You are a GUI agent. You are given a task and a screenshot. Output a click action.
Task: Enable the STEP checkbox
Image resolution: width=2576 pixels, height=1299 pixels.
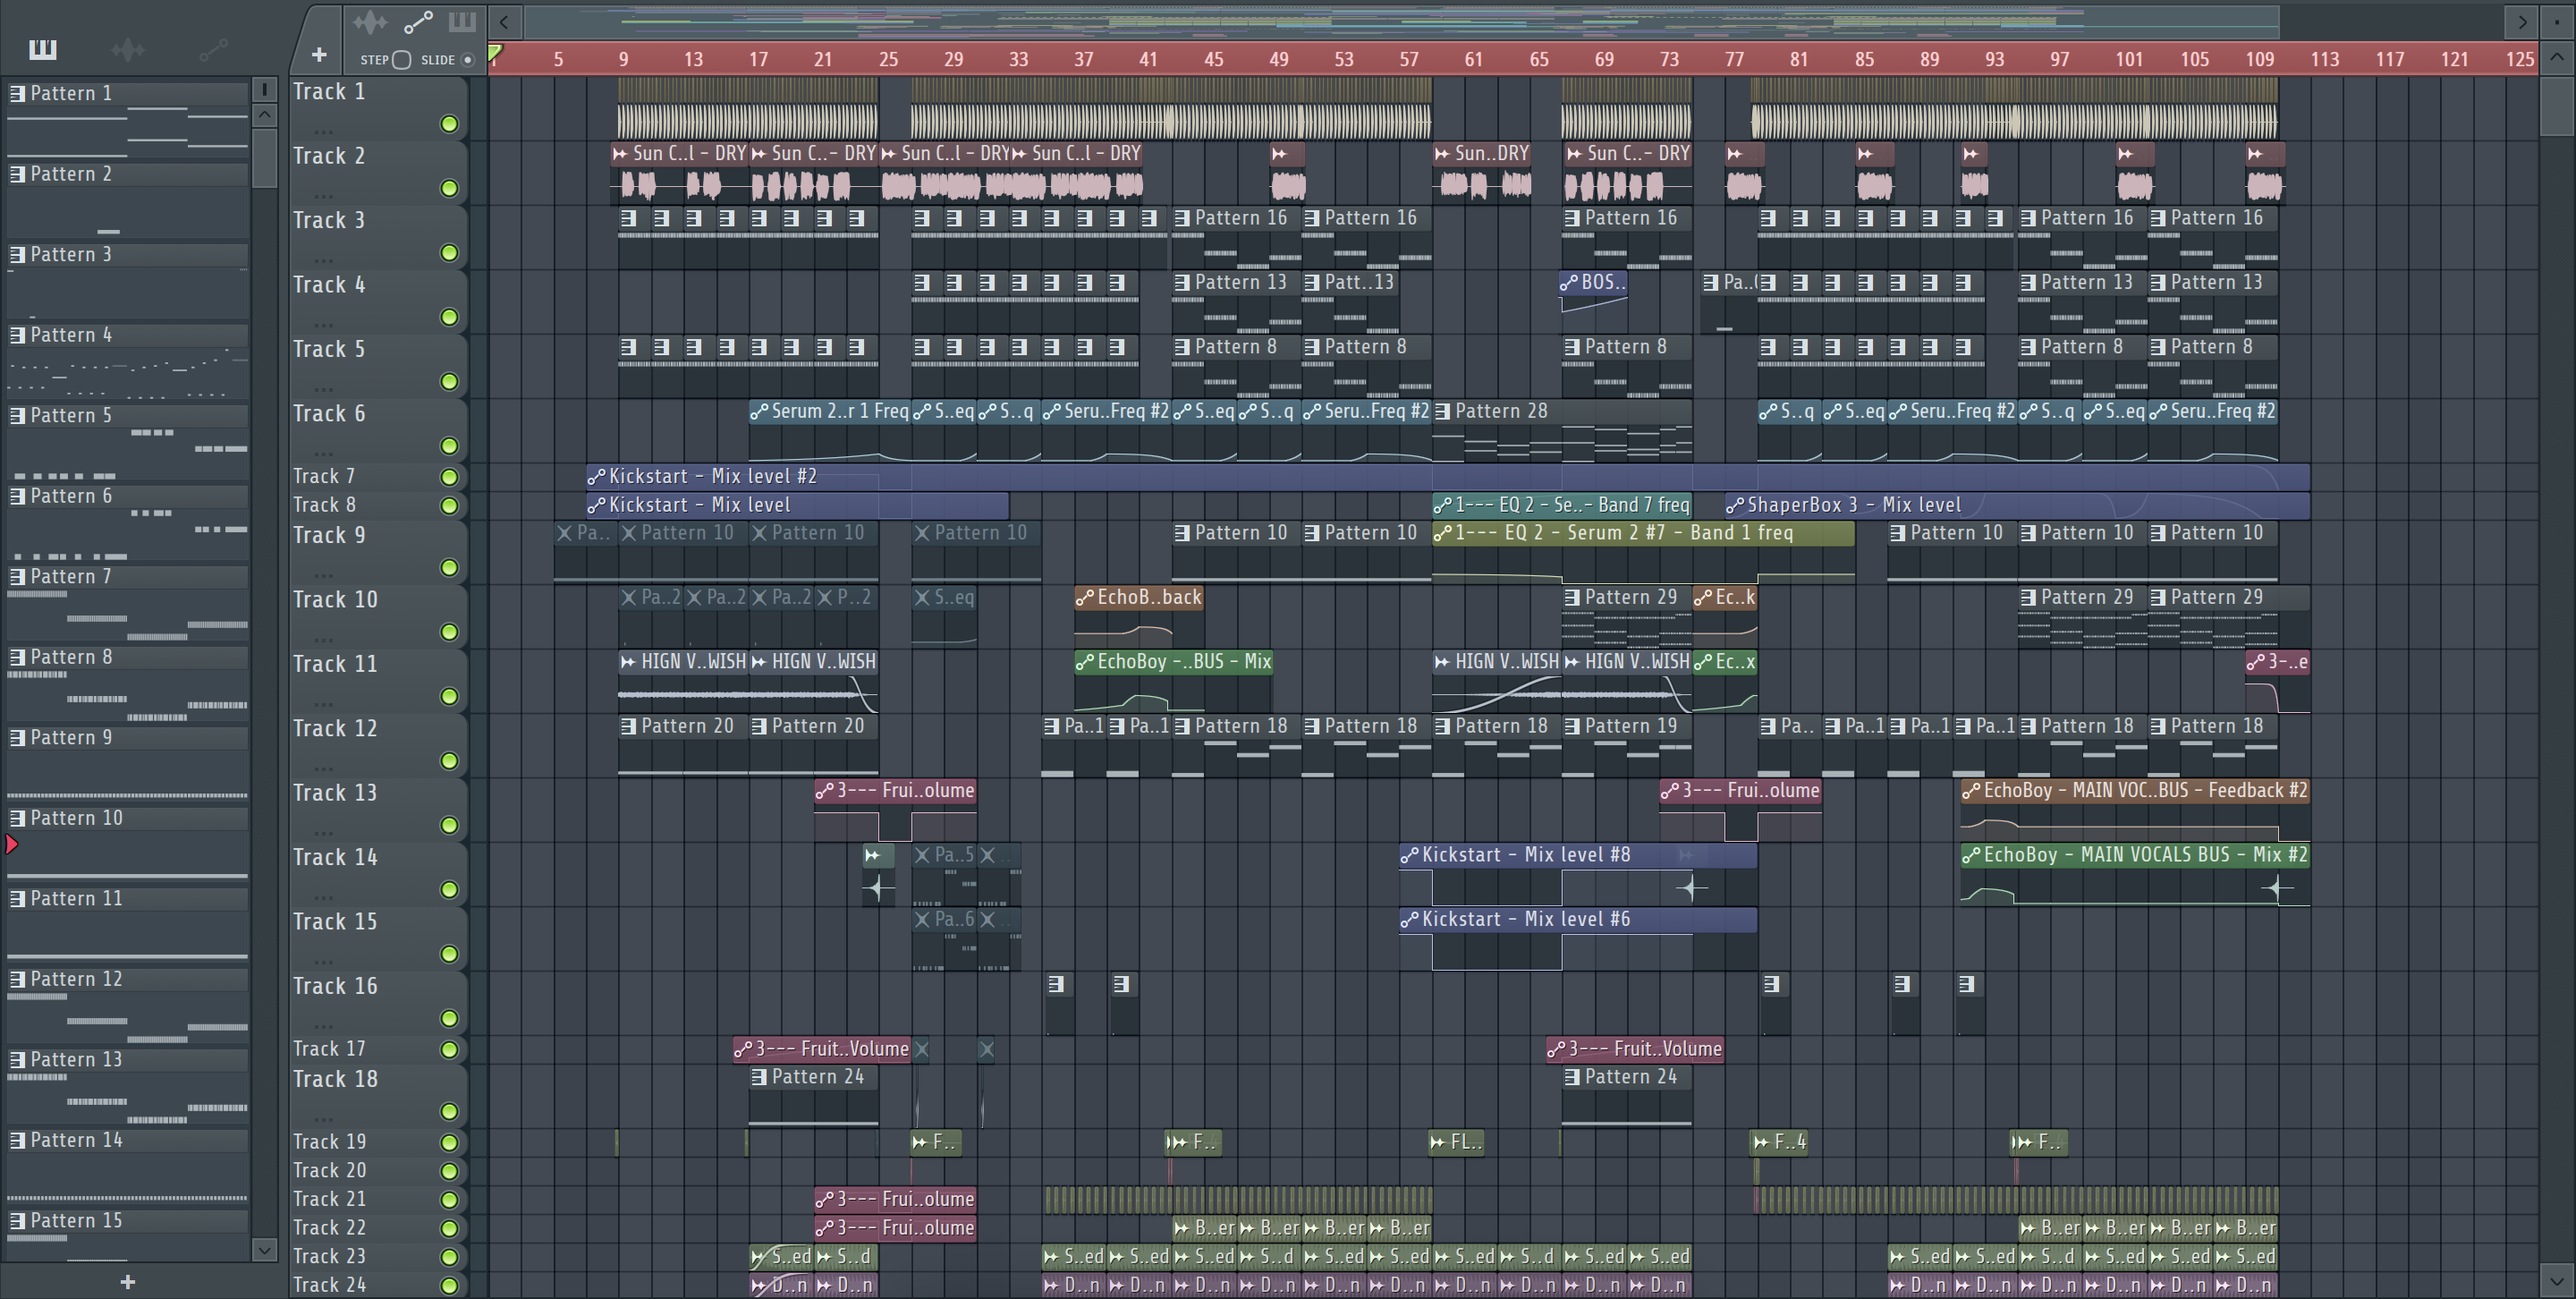click(402, 60)
